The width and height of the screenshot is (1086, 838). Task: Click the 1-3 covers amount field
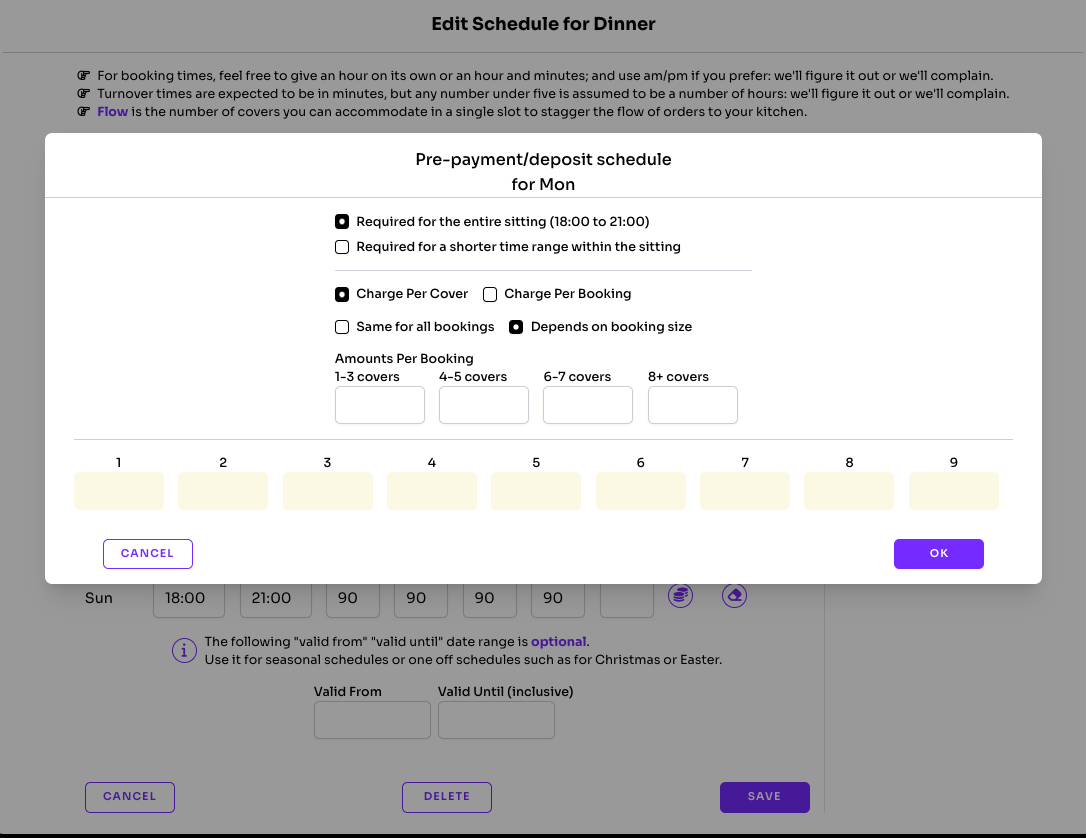380,405
